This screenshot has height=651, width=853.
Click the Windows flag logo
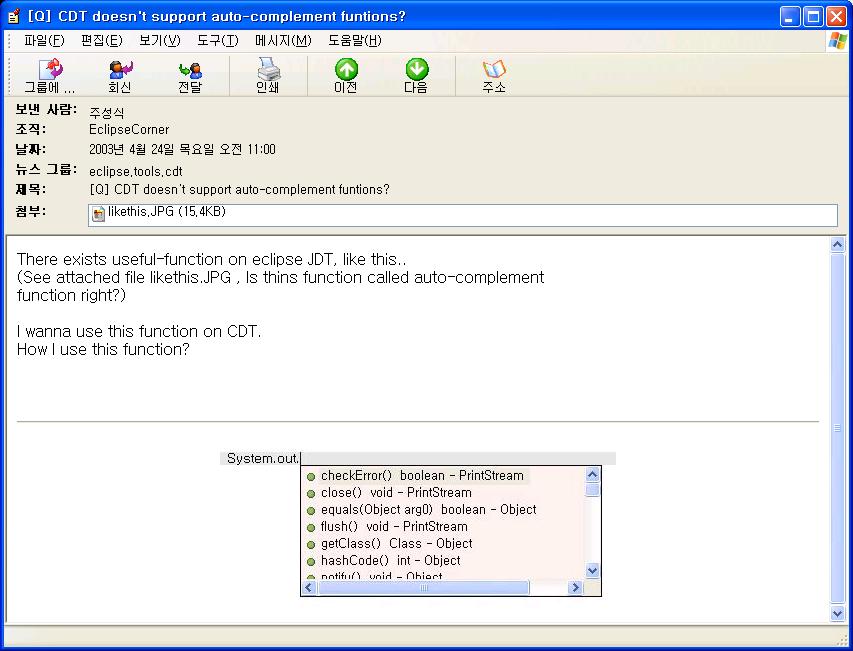click(838, 41)
